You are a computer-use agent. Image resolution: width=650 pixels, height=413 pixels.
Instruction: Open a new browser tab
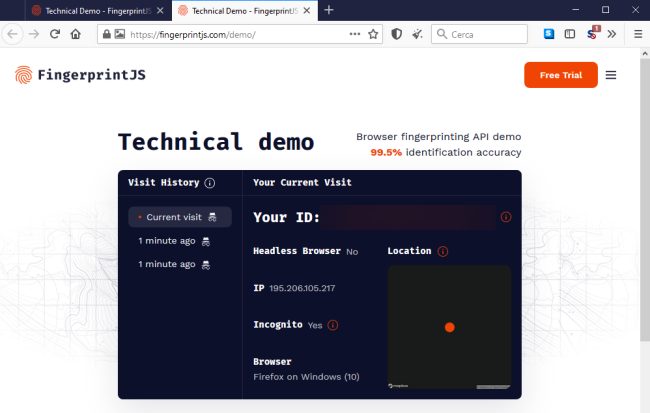coord(329,10)
